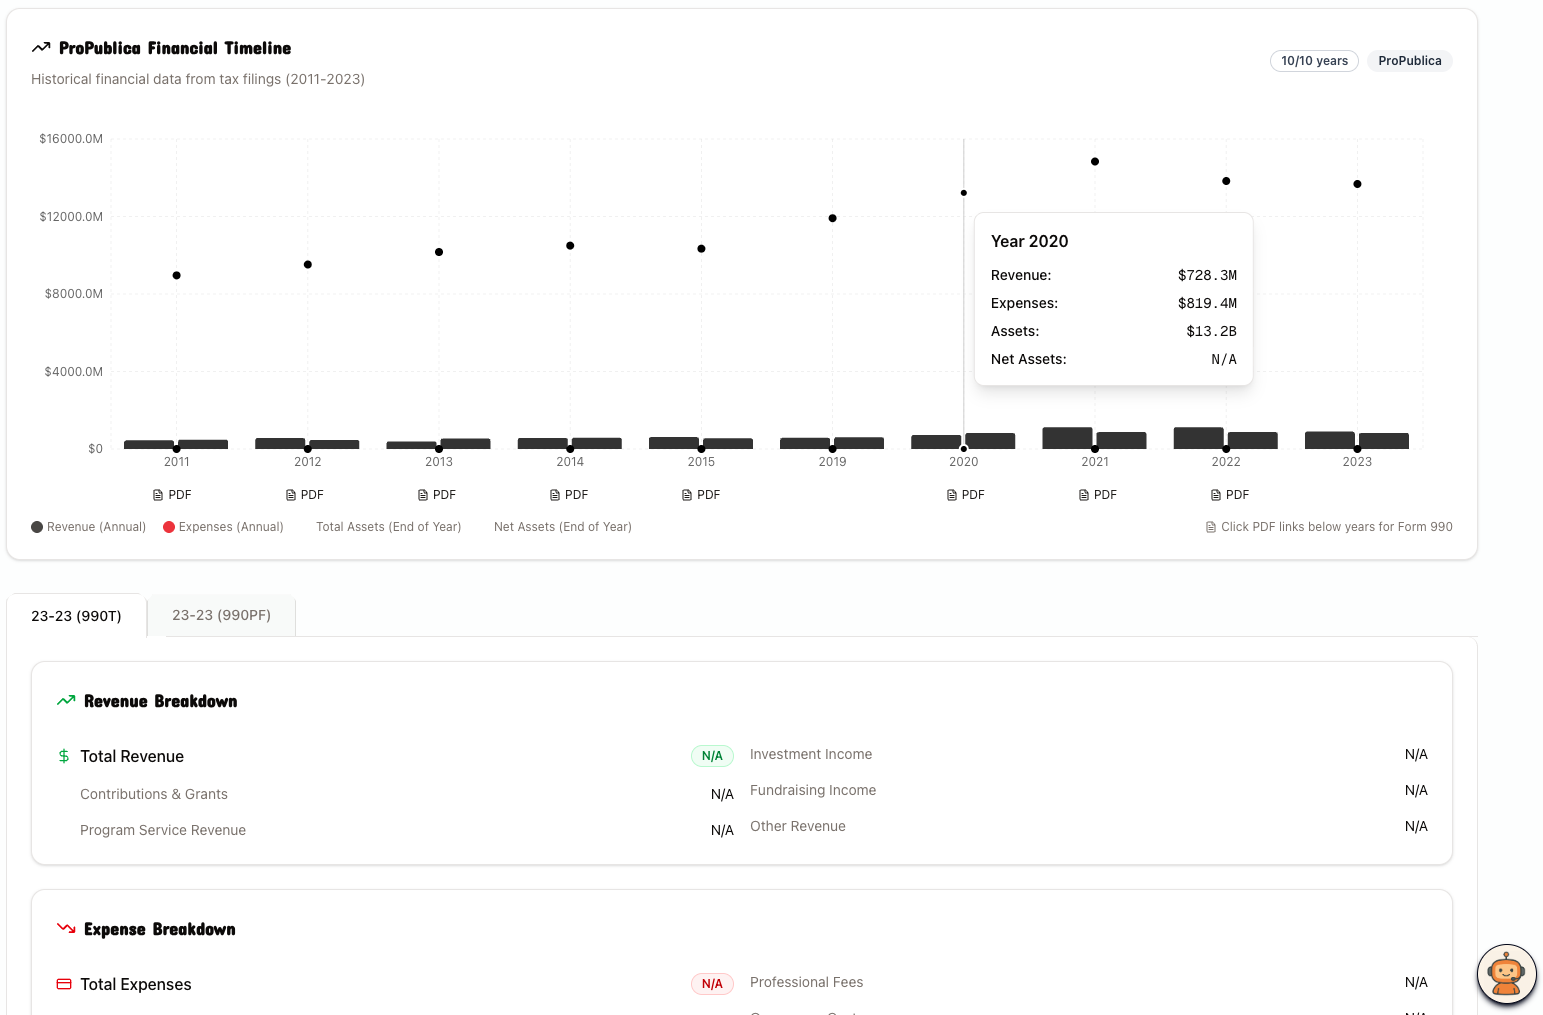1543x1015 pixels.
Task: Click the red Expenses legend color dot
Action: tap(169, 527)
